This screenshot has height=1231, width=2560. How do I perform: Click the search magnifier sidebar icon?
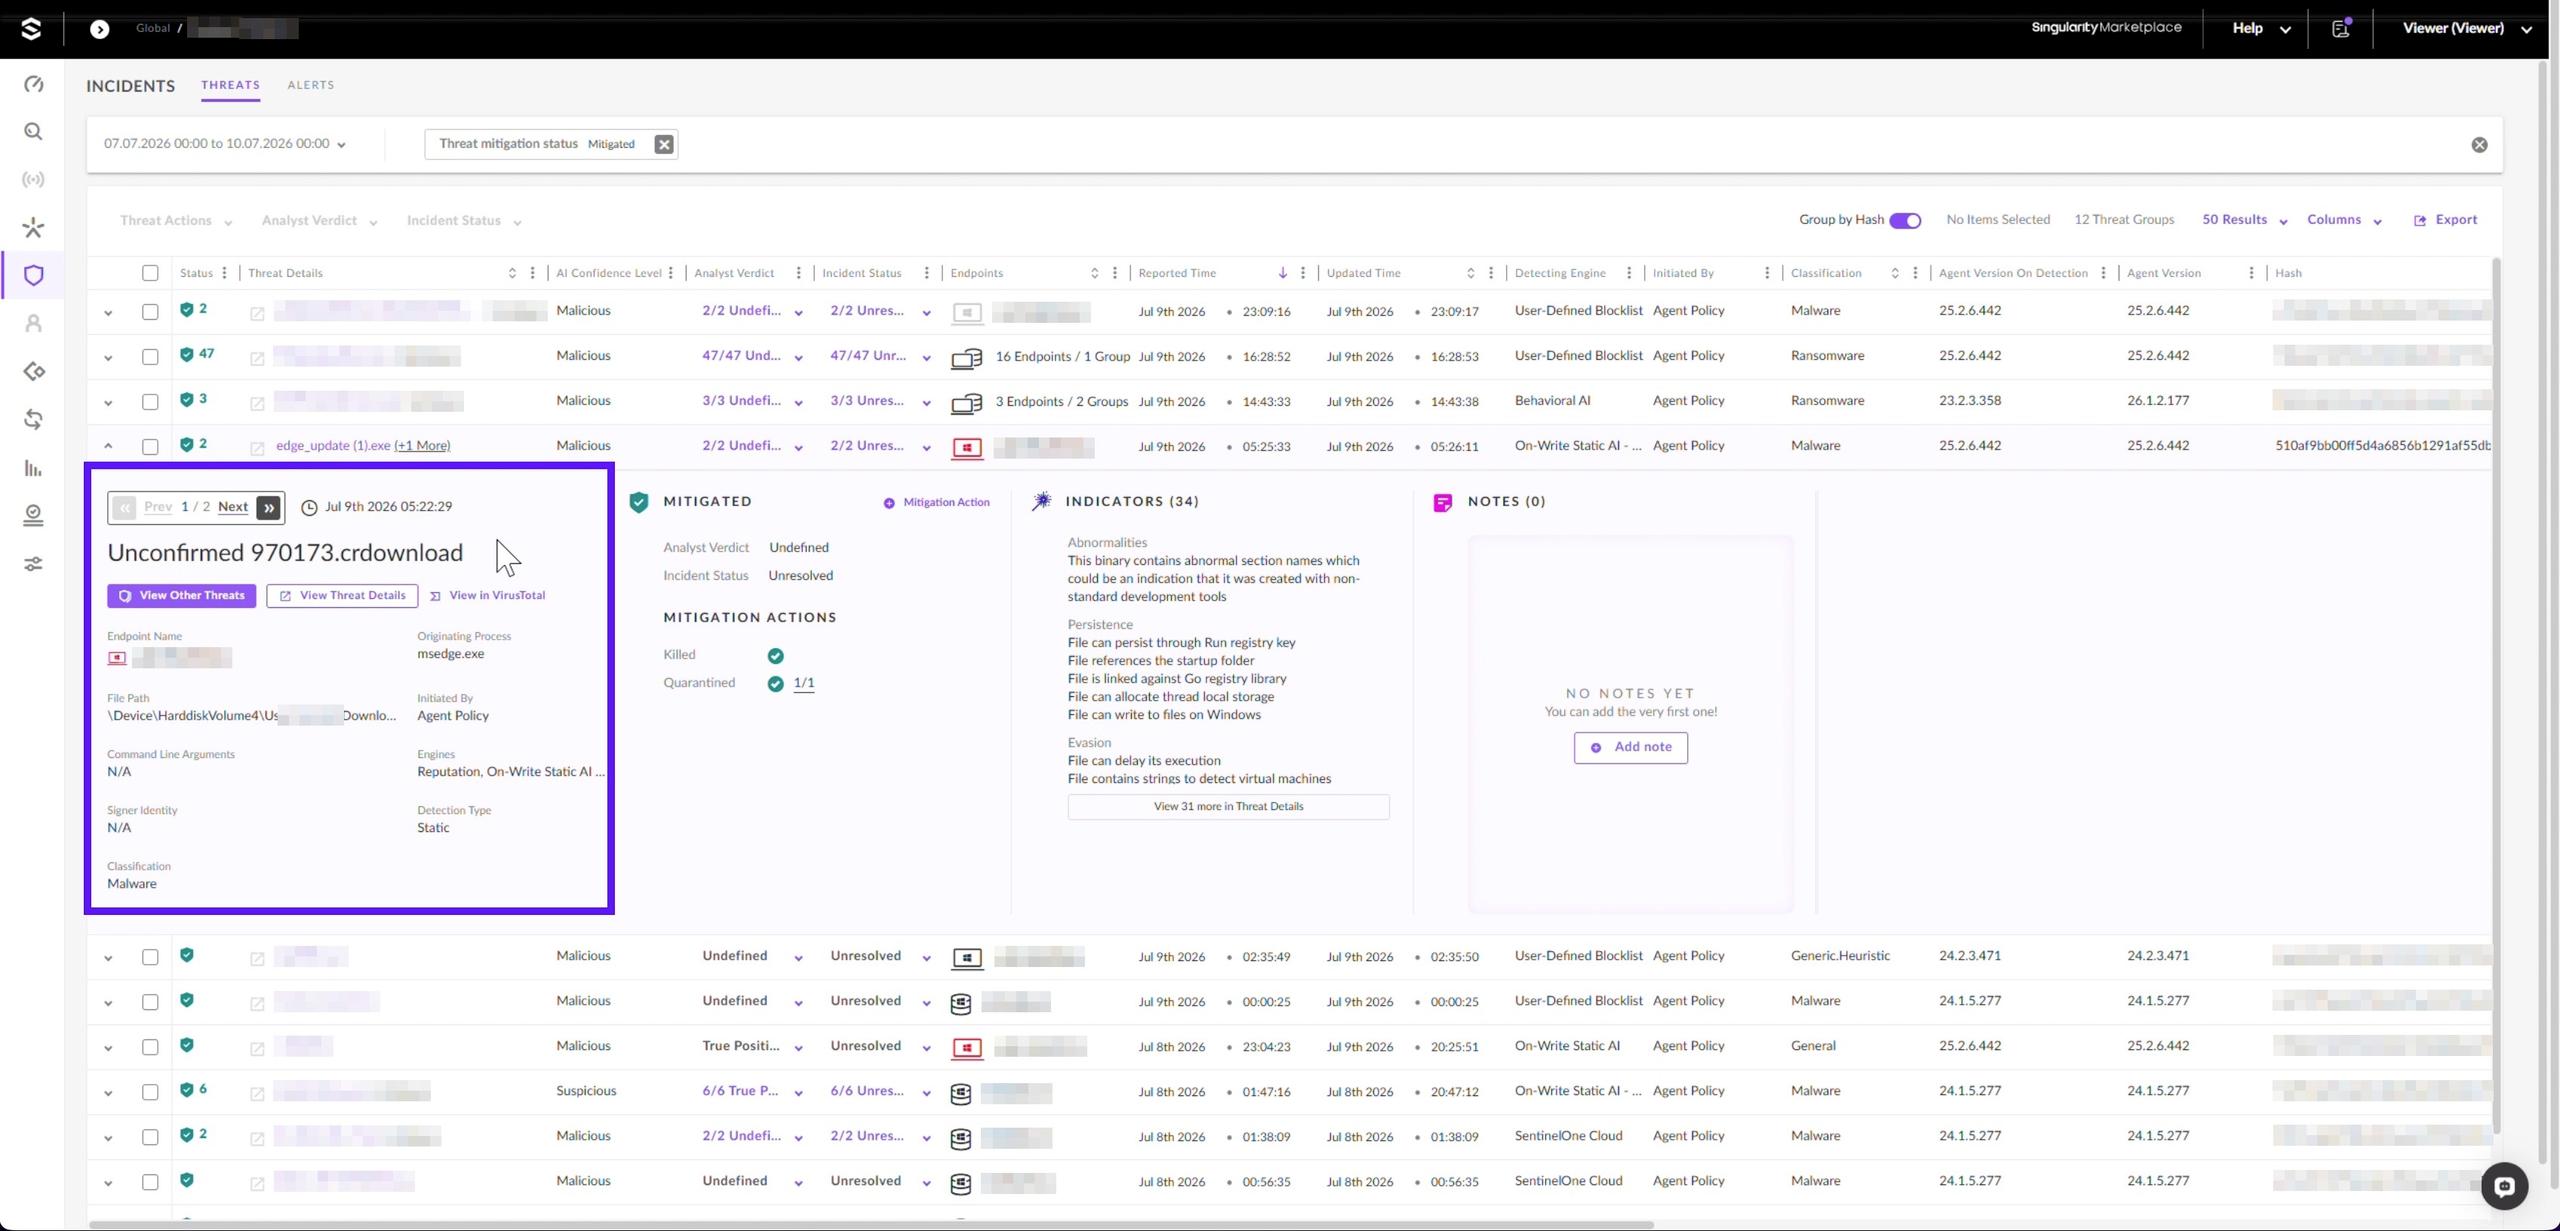pyautogui.click(x=33, y=132)
